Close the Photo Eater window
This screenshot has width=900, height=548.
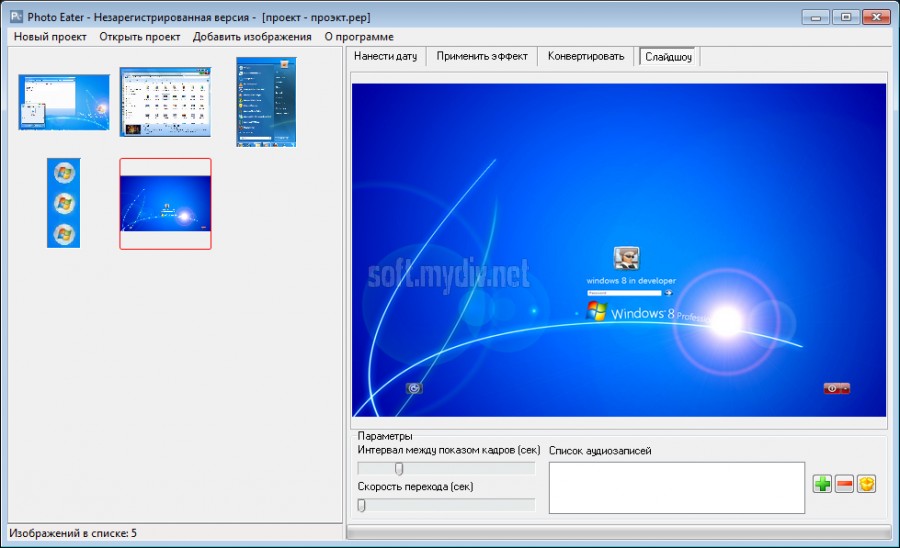pos(876,17)
